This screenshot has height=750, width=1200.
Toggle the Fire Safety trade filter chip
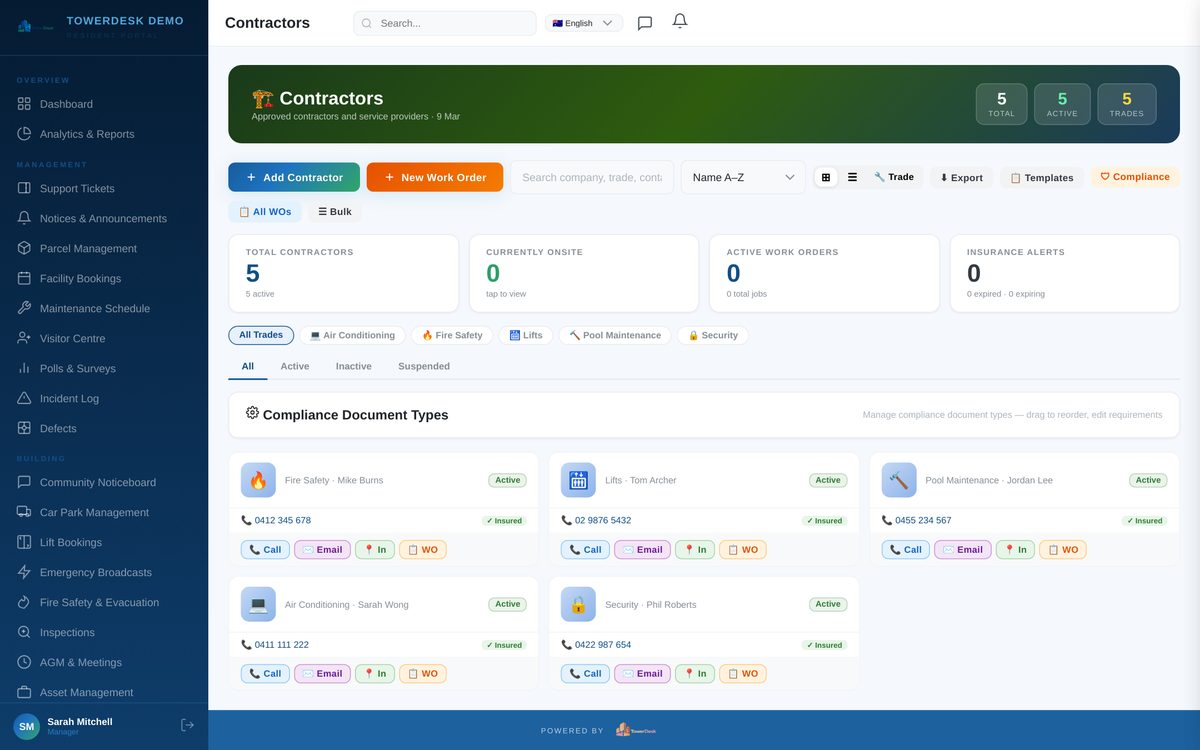tap(451, 335)
